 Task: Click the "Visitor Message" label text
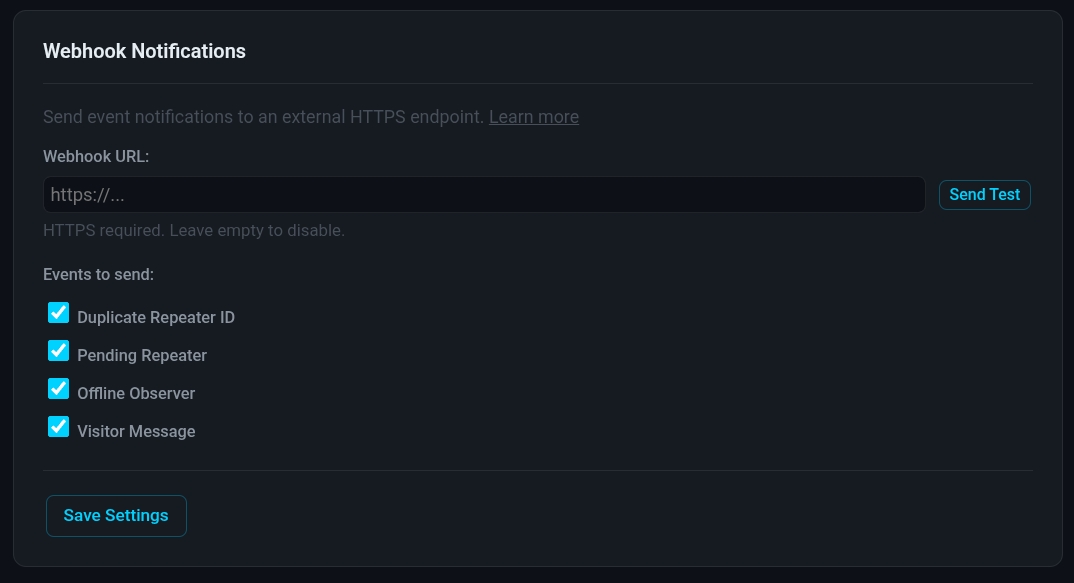click(x=136, y=432)
